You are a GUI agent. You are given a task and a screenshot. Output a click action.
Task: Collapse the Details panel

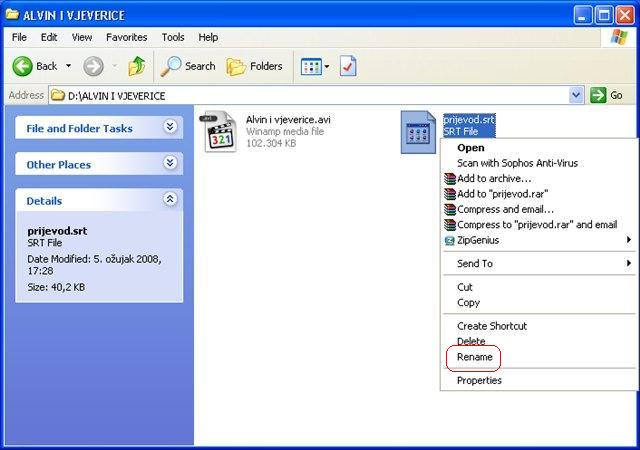click(170, 200)
